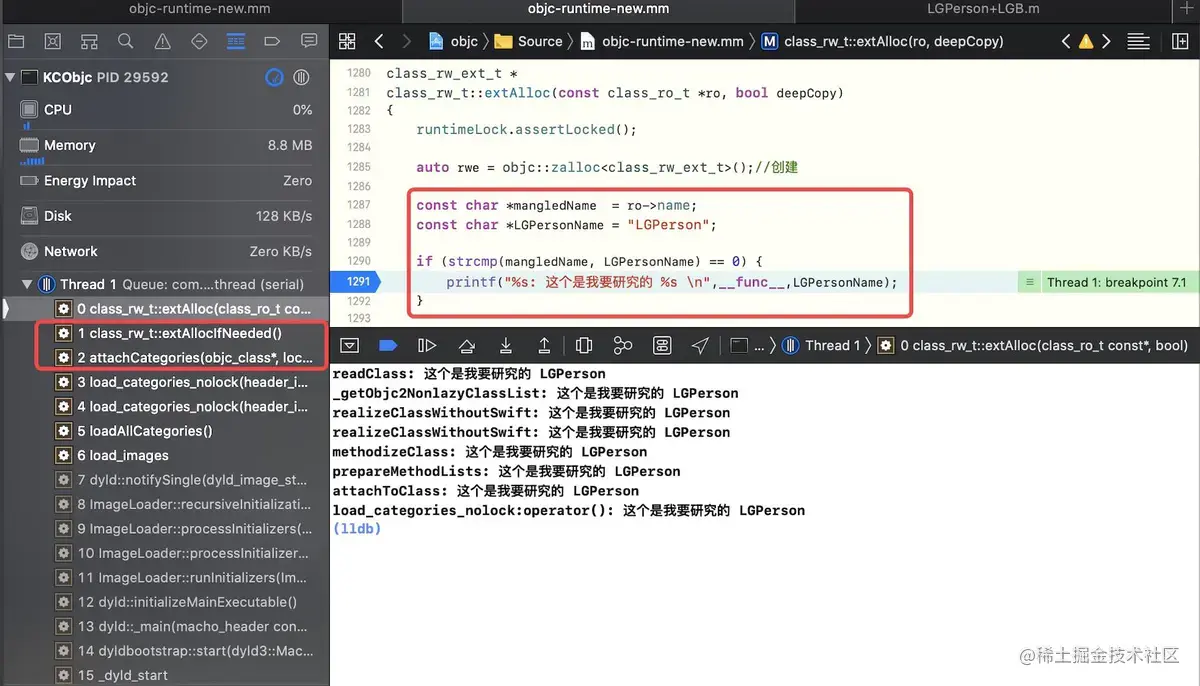Jump to previous issue arrow
This screenshot has height=686, width=1200.
1066,41
